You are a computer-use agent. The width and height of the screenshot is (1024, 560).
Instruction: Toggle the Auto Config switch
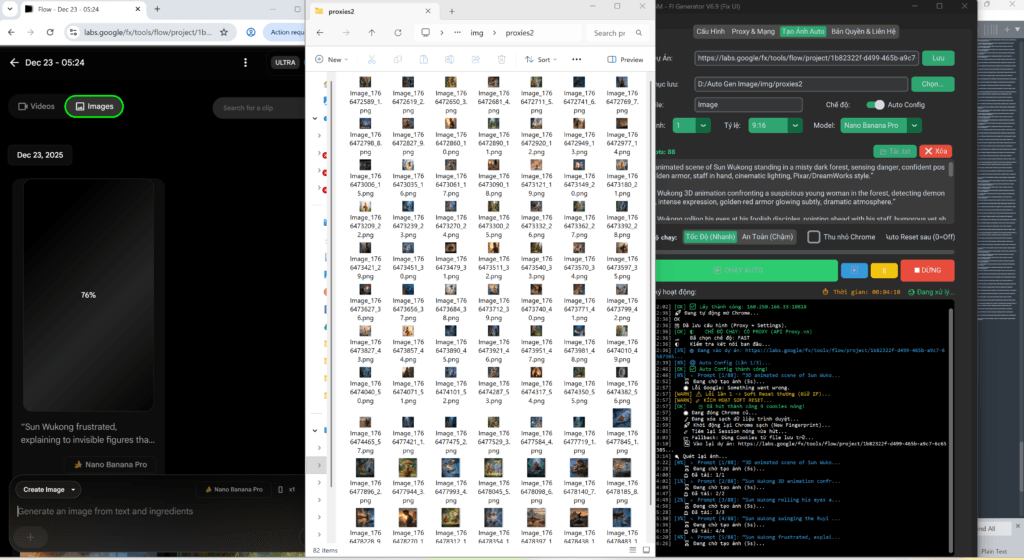(x=875, y=104)
